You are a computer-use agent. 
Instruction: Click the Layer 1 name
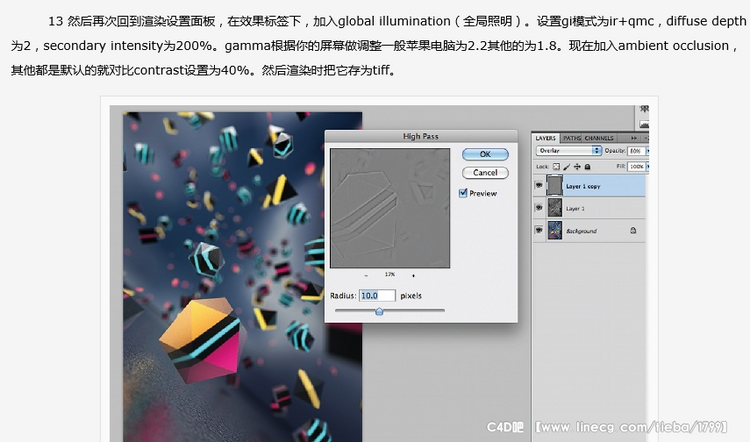pos(575,209)
